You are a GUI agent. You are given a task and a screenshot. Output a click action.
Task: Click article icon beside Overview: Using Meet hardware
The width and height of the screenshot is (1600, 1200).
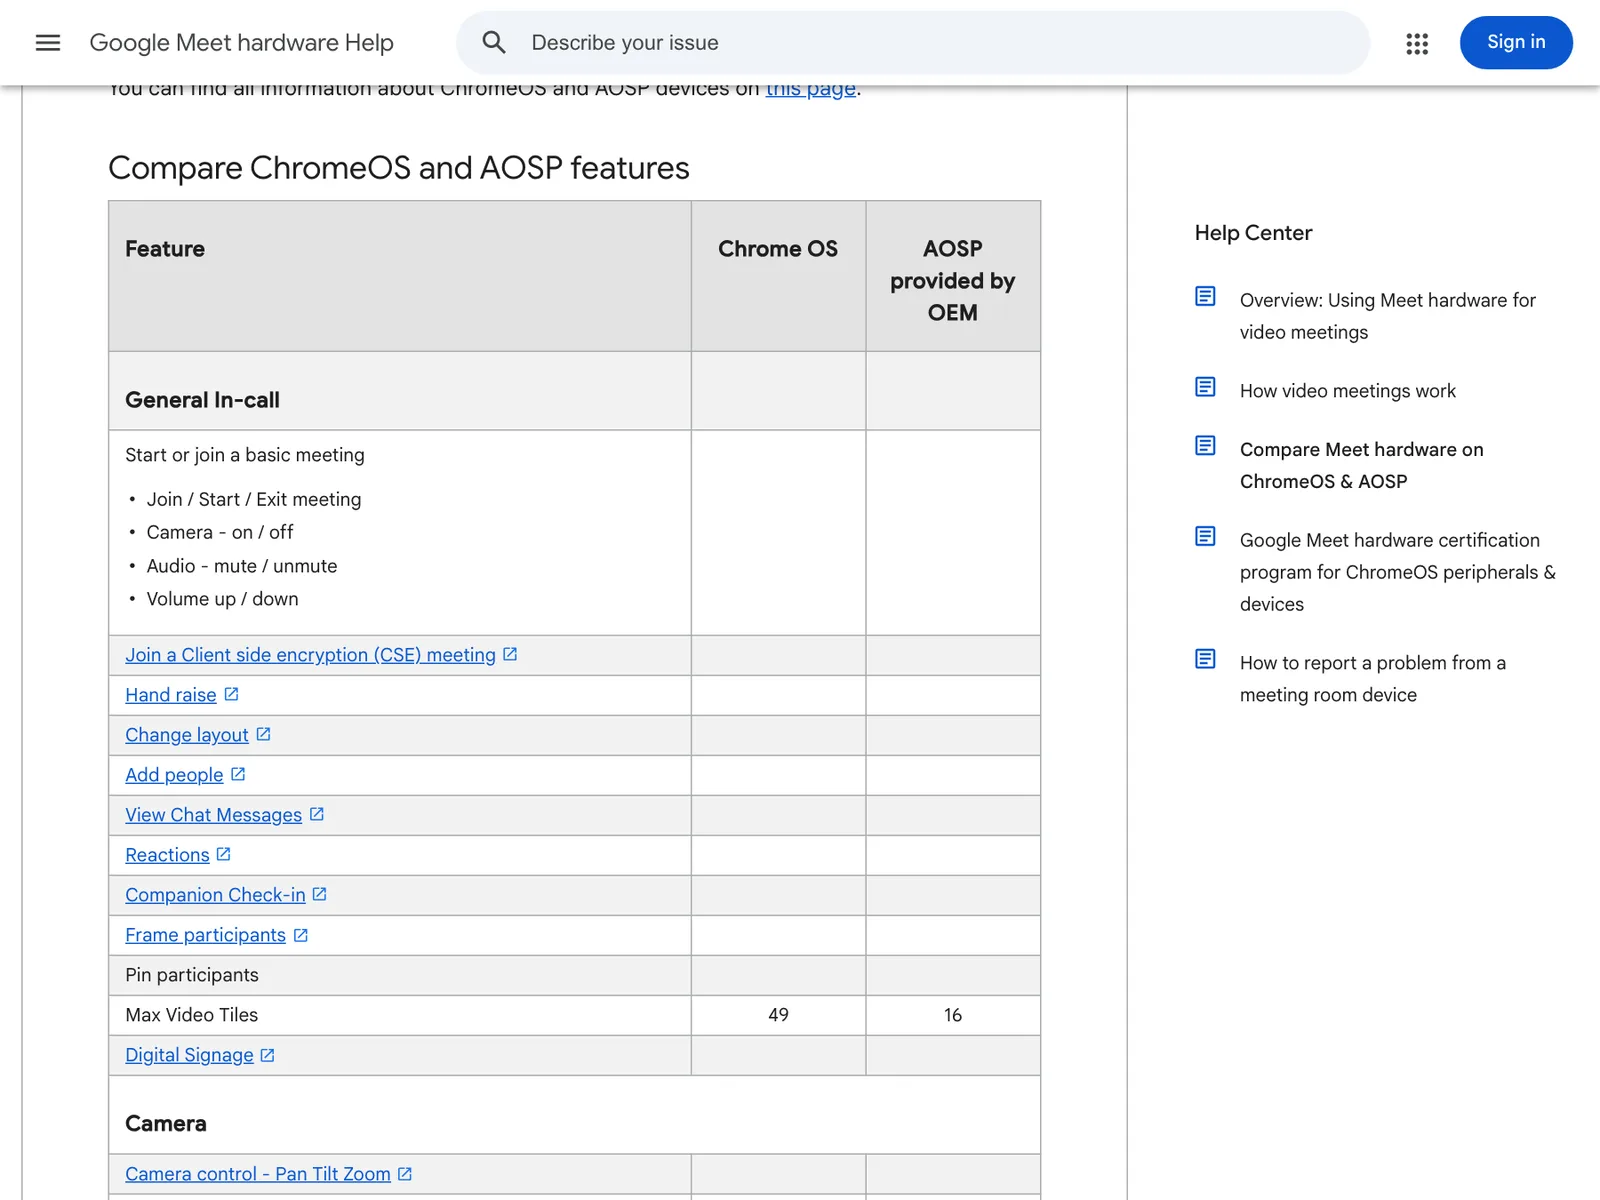click(1206, 296)
